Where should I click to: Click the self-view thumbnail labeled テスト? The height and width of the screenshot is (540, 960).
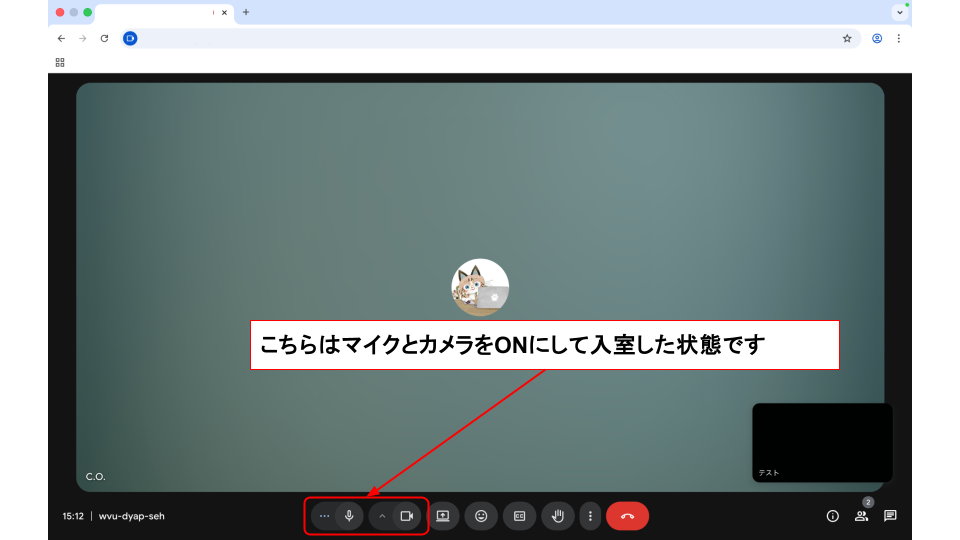tap(822, 442)
